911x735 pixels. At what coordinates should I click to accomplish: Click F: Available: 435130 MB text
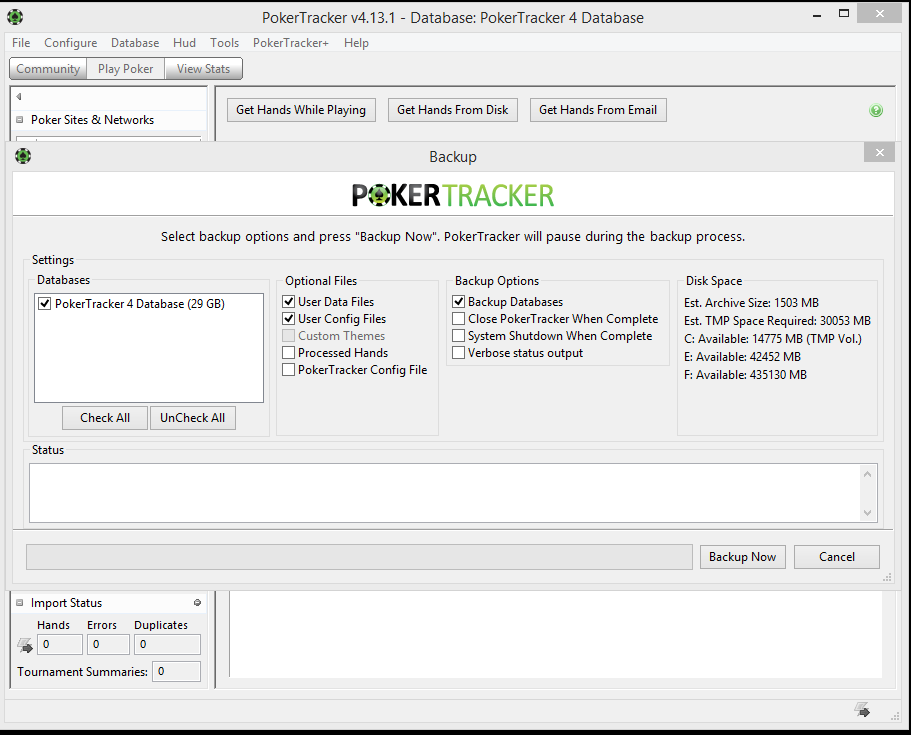tap(745, 375)
